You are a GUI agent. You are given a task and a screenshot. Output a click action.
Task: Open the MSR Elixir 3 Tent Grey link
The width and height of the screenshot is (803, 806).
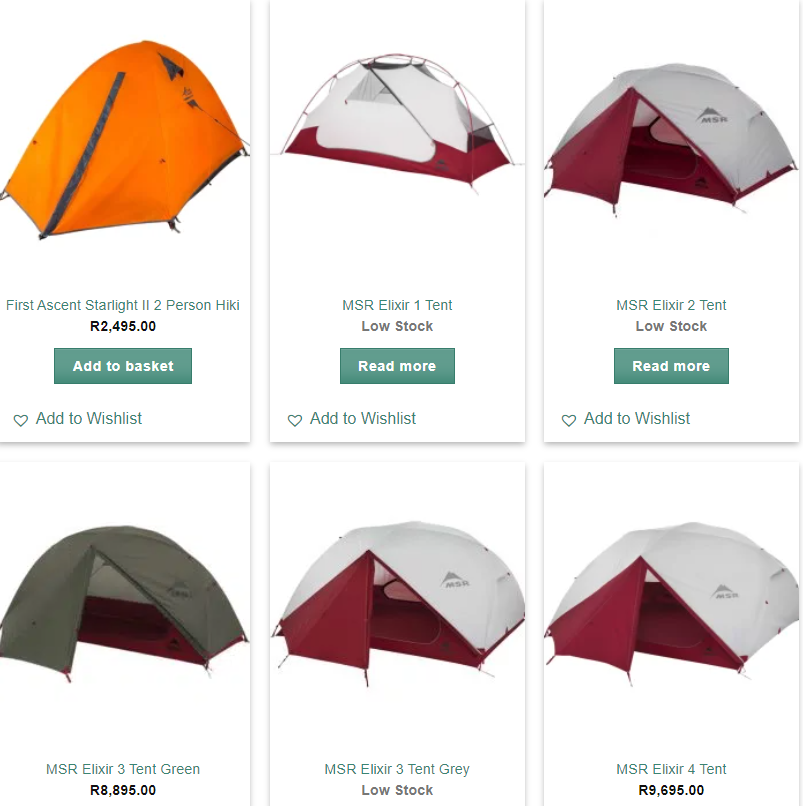(397, 769)
